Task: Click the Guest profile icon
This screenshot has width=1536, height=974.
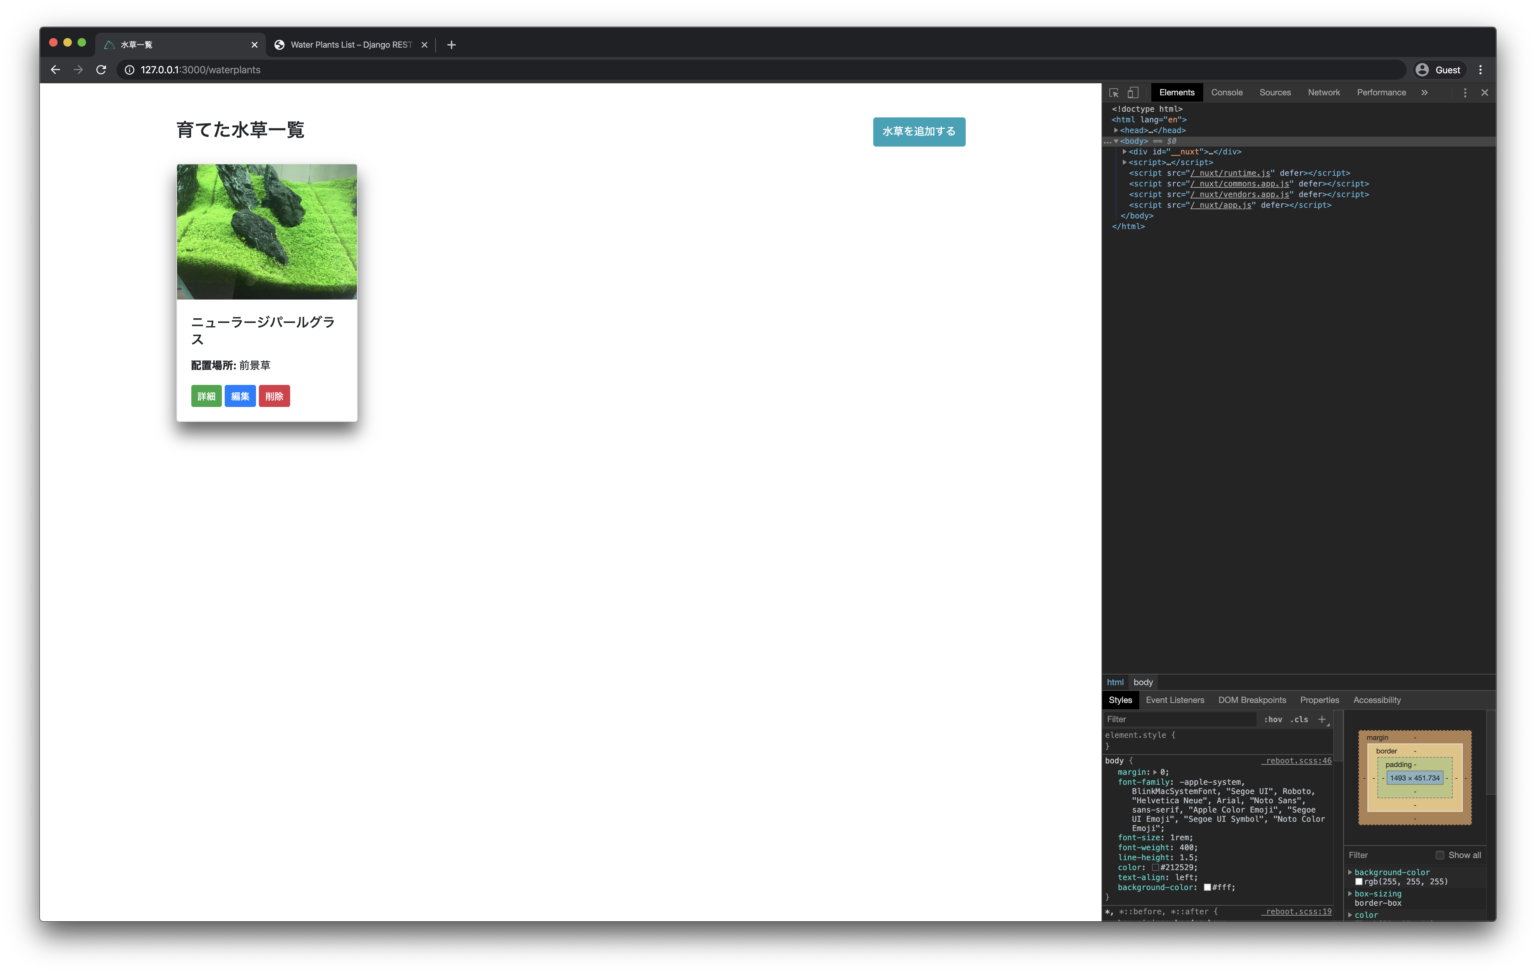Action: pyautogui.click(x=1422, y=70)
